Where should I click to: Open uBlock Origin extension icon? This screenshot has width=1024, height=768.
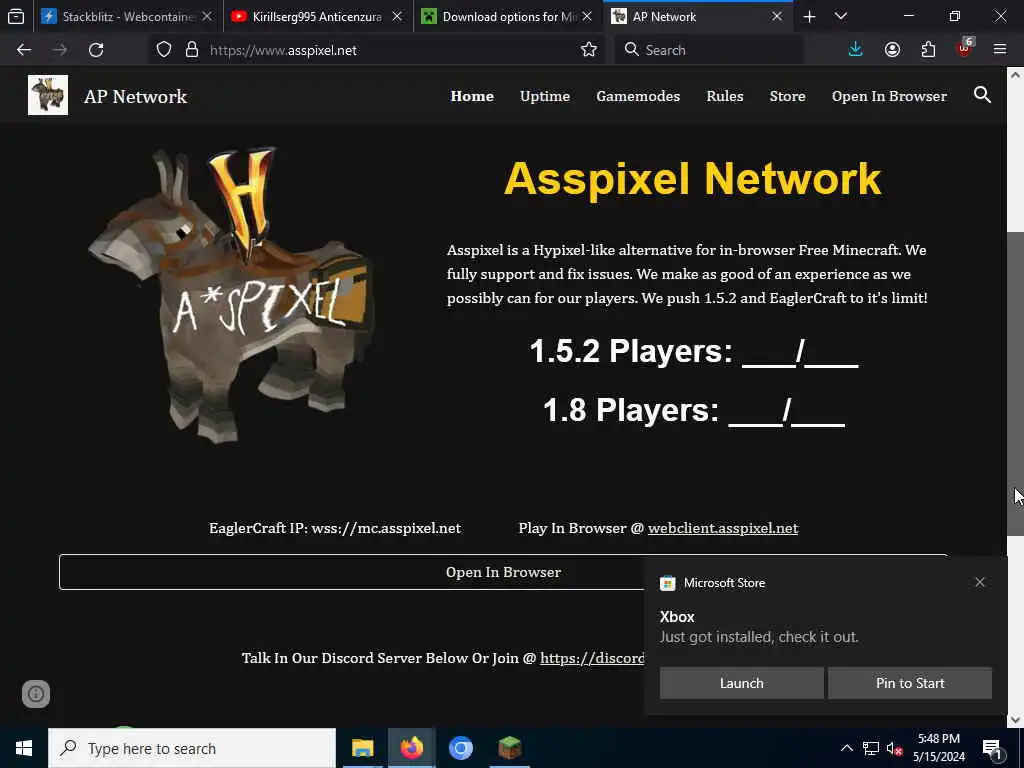click(965, 50)
